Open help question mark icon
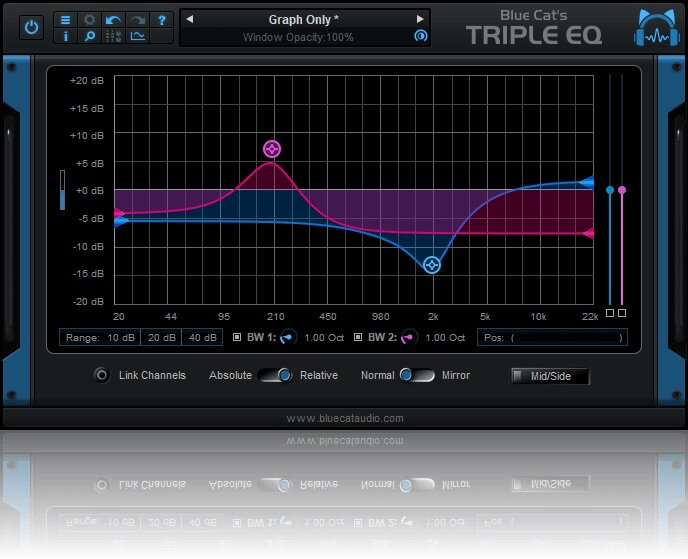Viewport: 688px width, 559px height. pos(161,20)
